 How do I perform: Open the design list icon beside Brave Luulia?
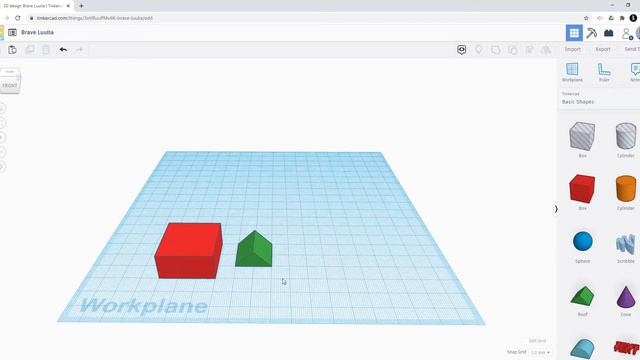coord(12,32)
